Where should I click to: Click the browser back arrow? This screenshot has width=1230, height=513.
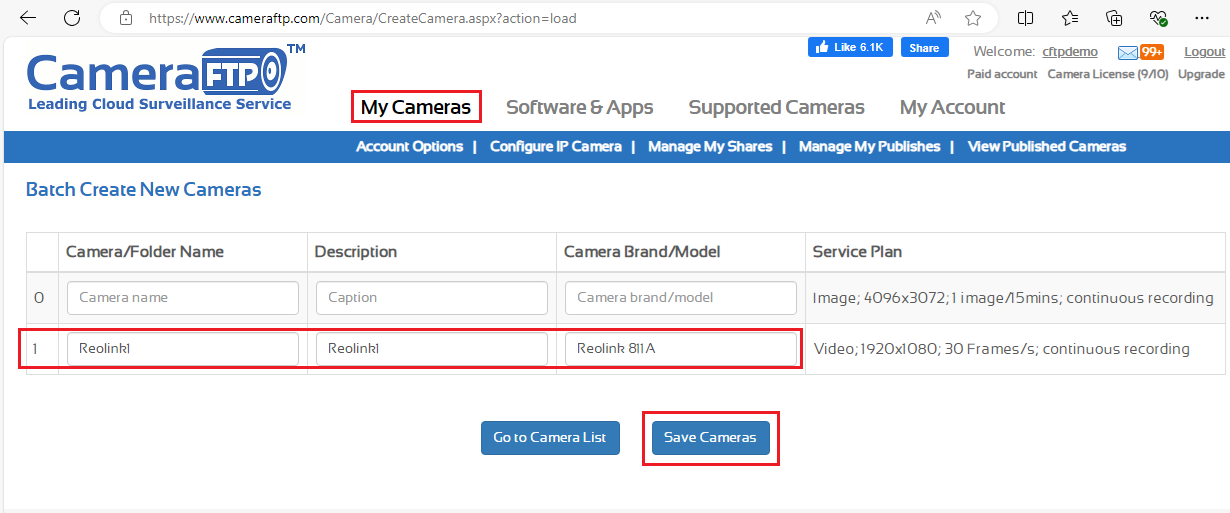point(28,18)
